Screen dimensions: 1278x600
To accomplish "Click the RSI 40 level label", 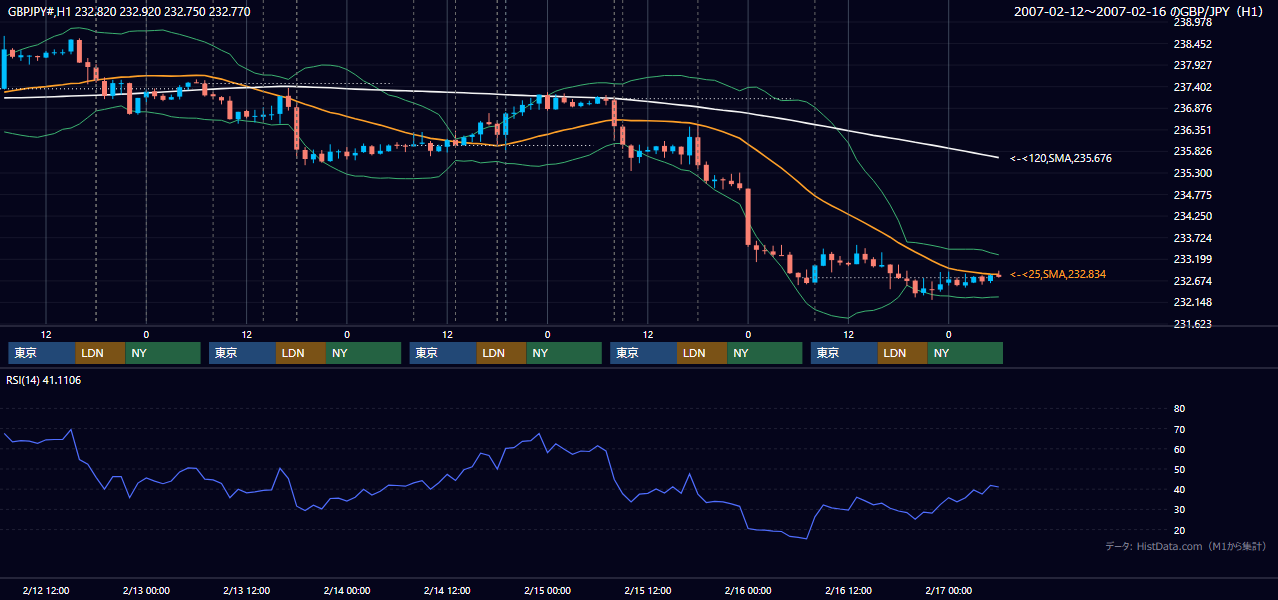I will [x=1179, y=489].
